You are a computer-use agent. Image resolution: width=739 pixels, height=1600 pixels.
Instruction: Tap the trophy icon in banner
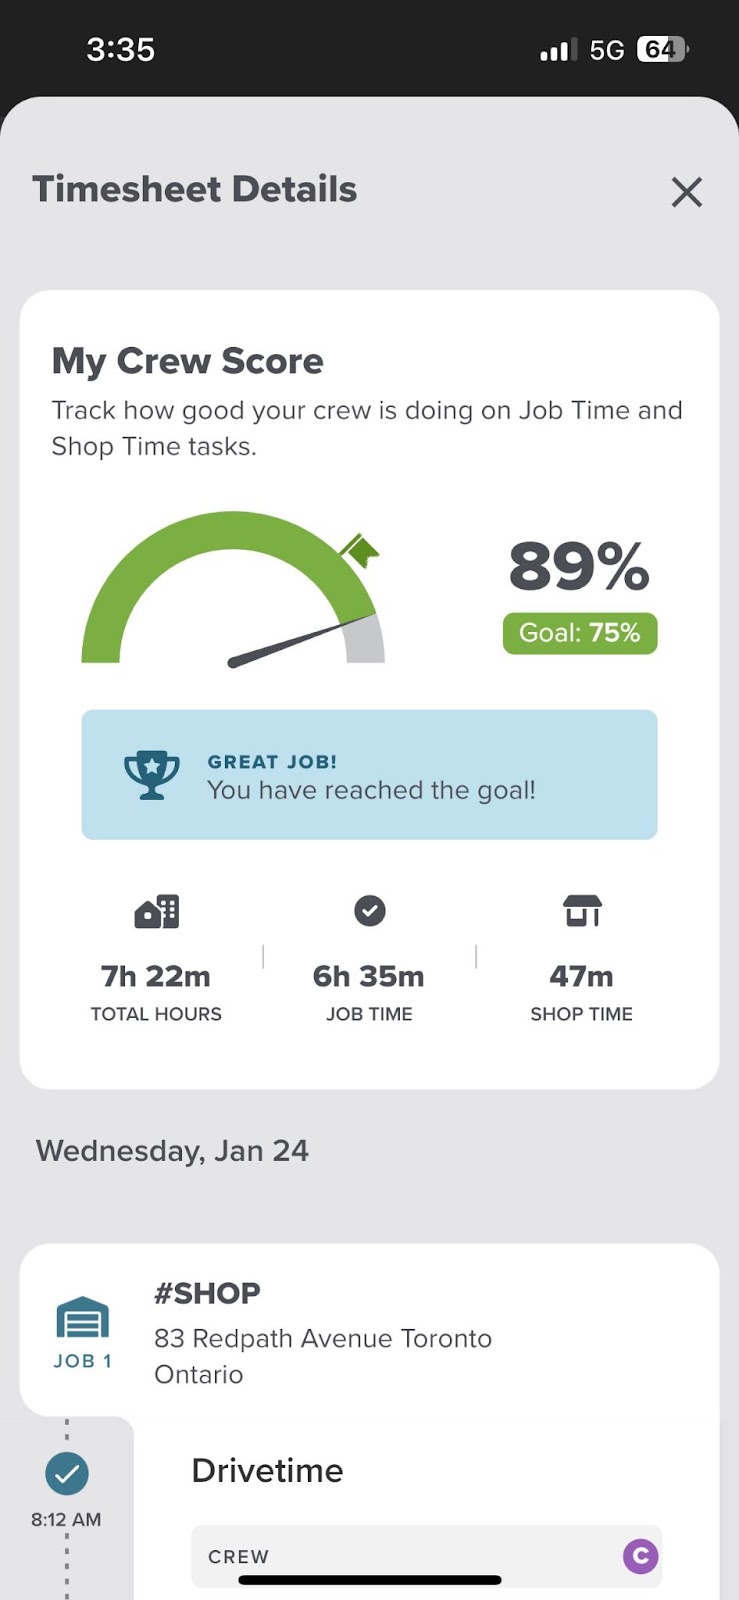(151, 775)
